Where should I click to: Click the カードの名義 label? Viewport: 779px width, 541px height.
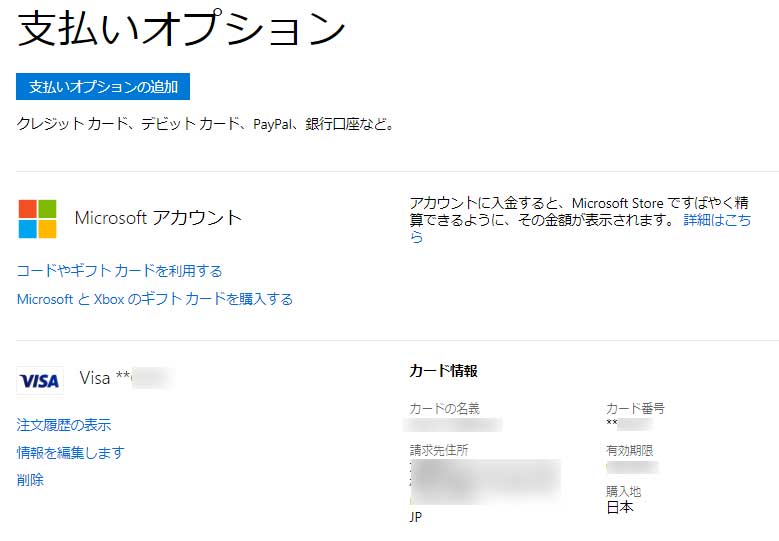tap(444, 409)
